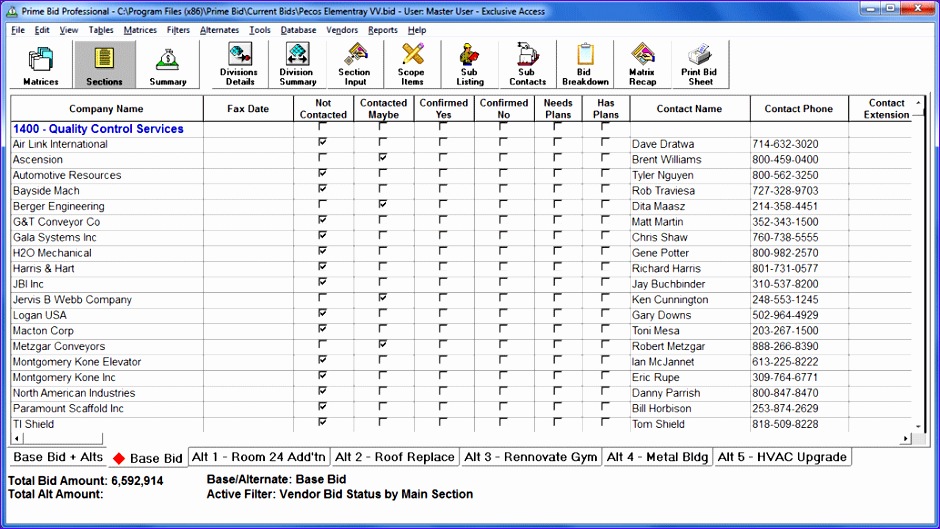Open the Matrices toolbar icon
This screenshot has width=940, height=529.
click(41, 65)
